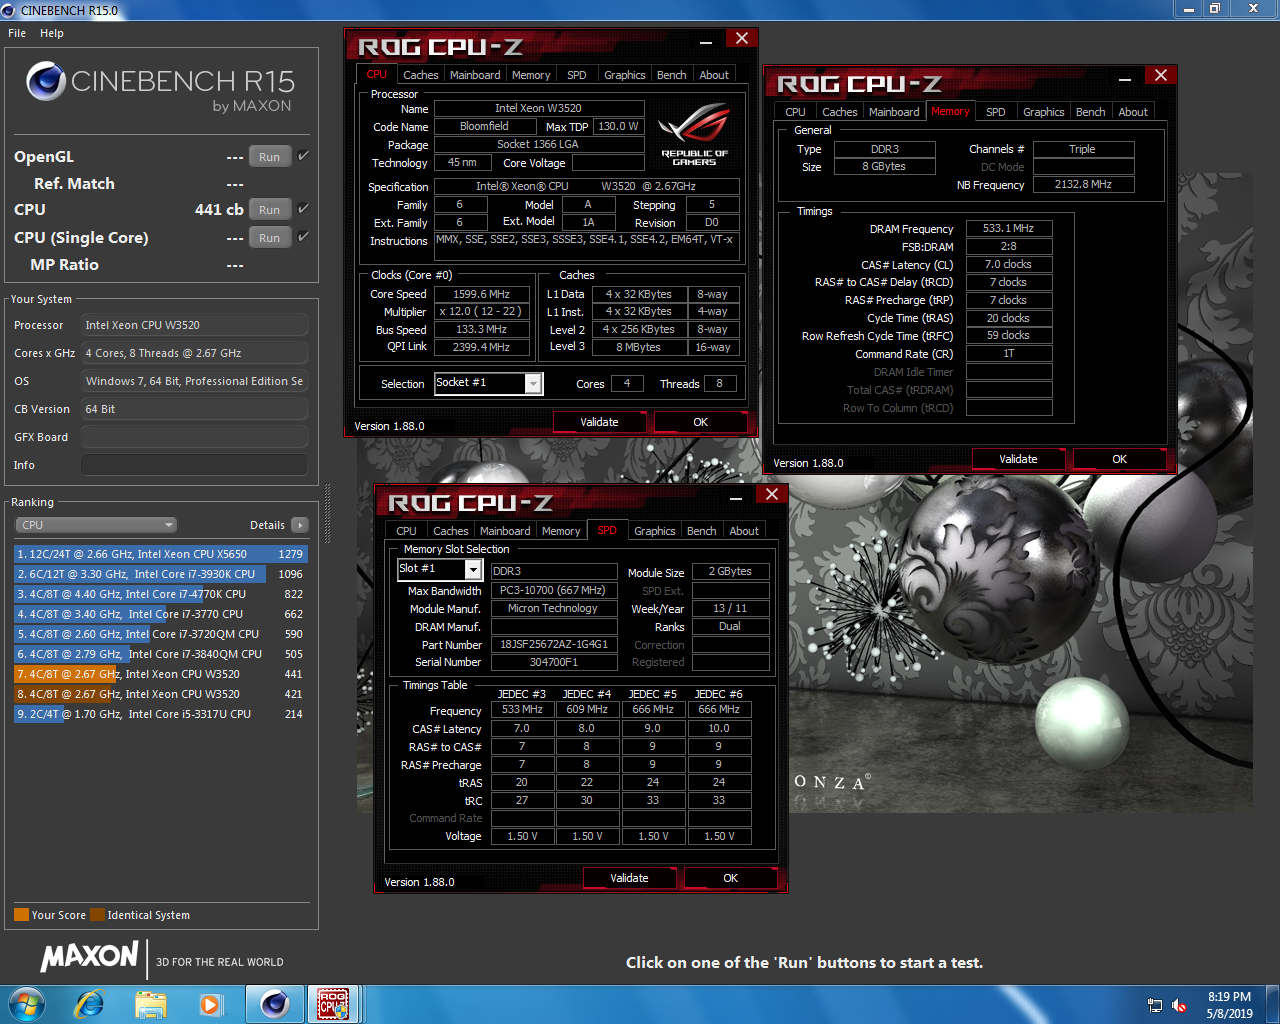Select ranking row Core i7-3840QM CPU

160,654
